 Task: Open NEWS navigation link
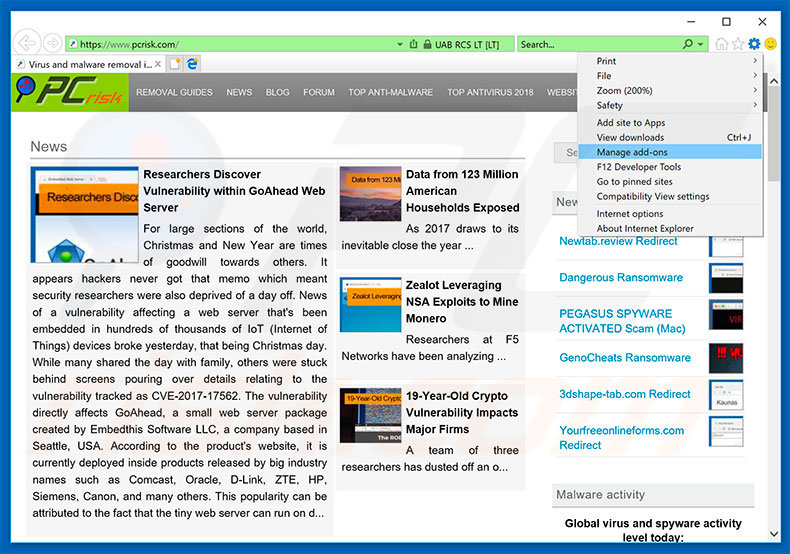pos(239,92)
